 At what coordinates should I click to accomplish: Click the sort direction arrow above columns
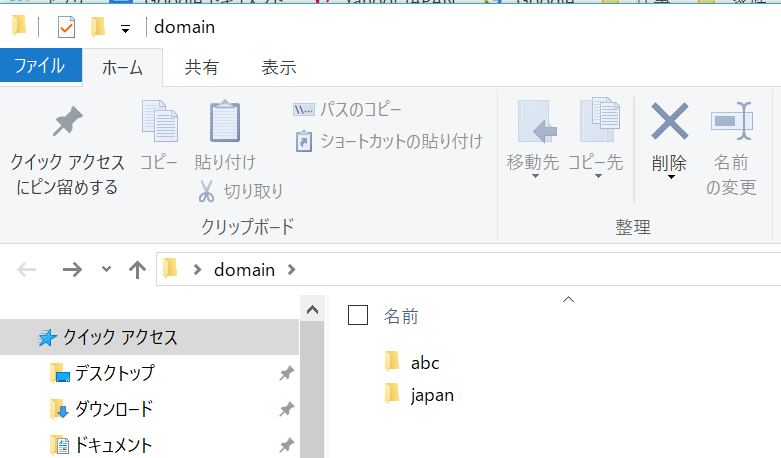coord(568,299)
